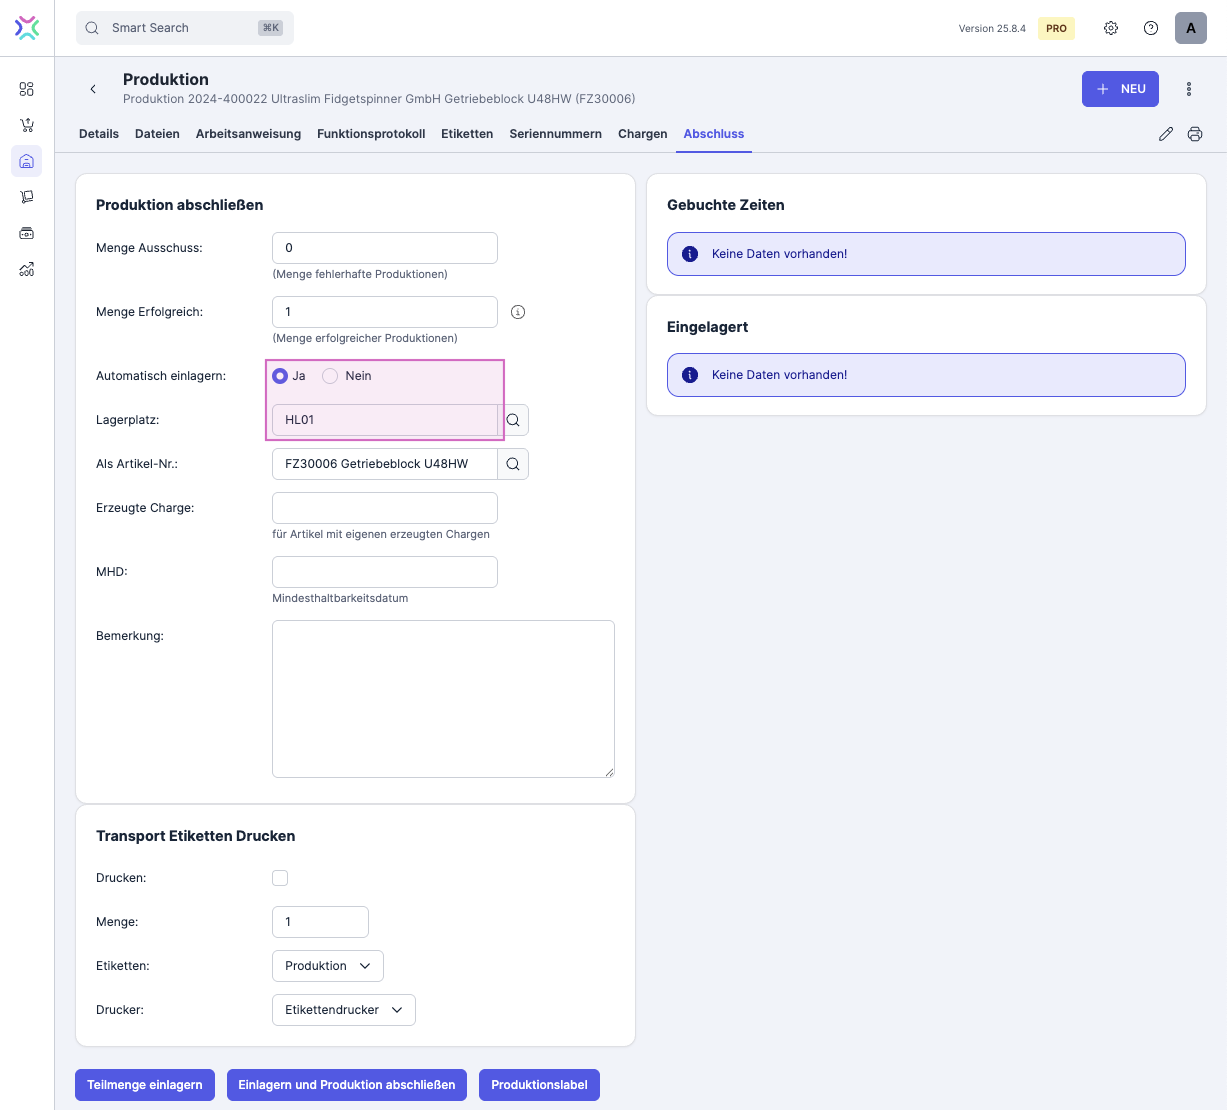Screen dimensions: 1227x1110
Task: Open the Arbeitsanweisung tab
Action: point(248,134)
